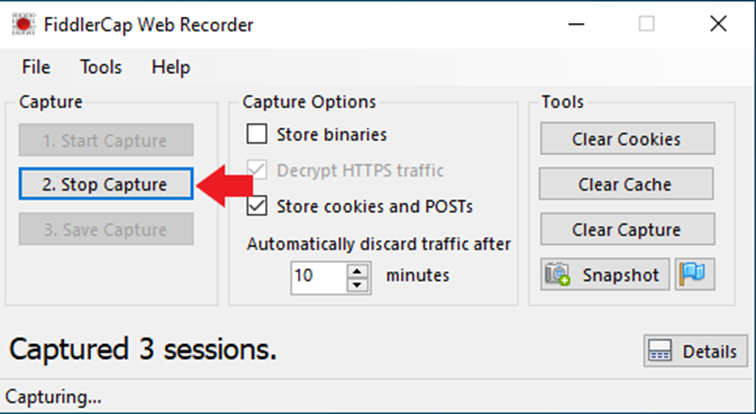The image size is (756, 414).
Task: Uncheck Store cookies and POSTs
Action: point(256,206)
